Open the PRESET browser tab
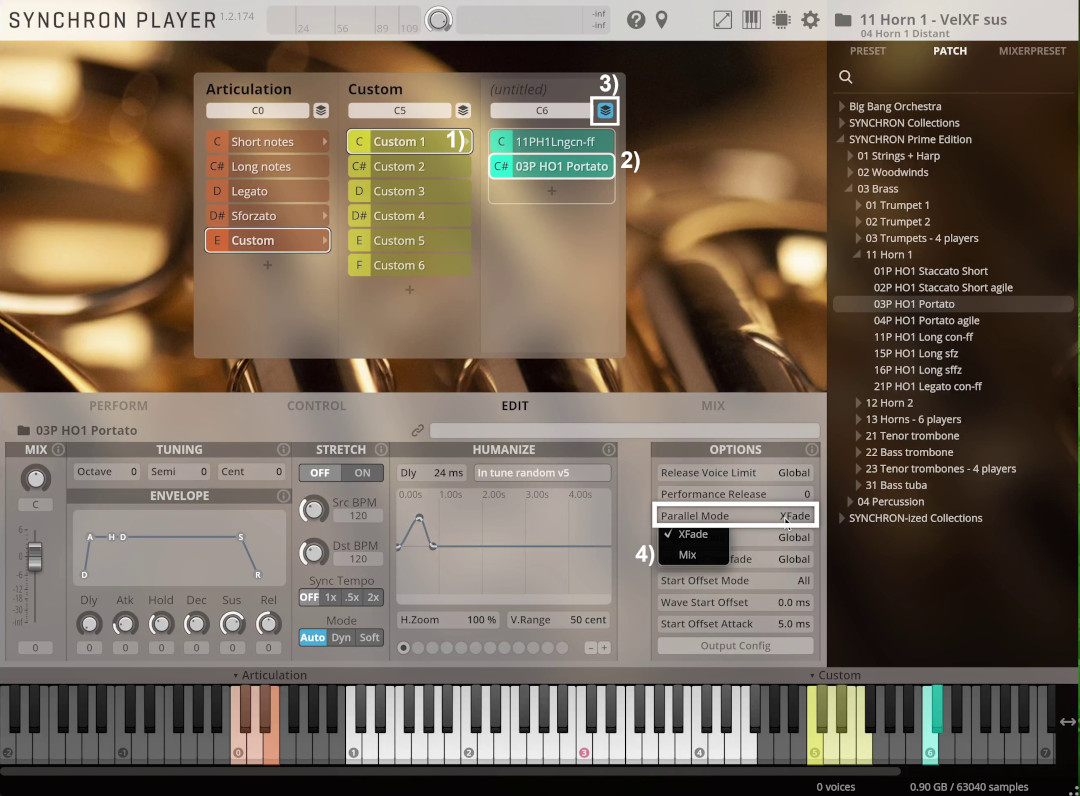 point(868,51)
